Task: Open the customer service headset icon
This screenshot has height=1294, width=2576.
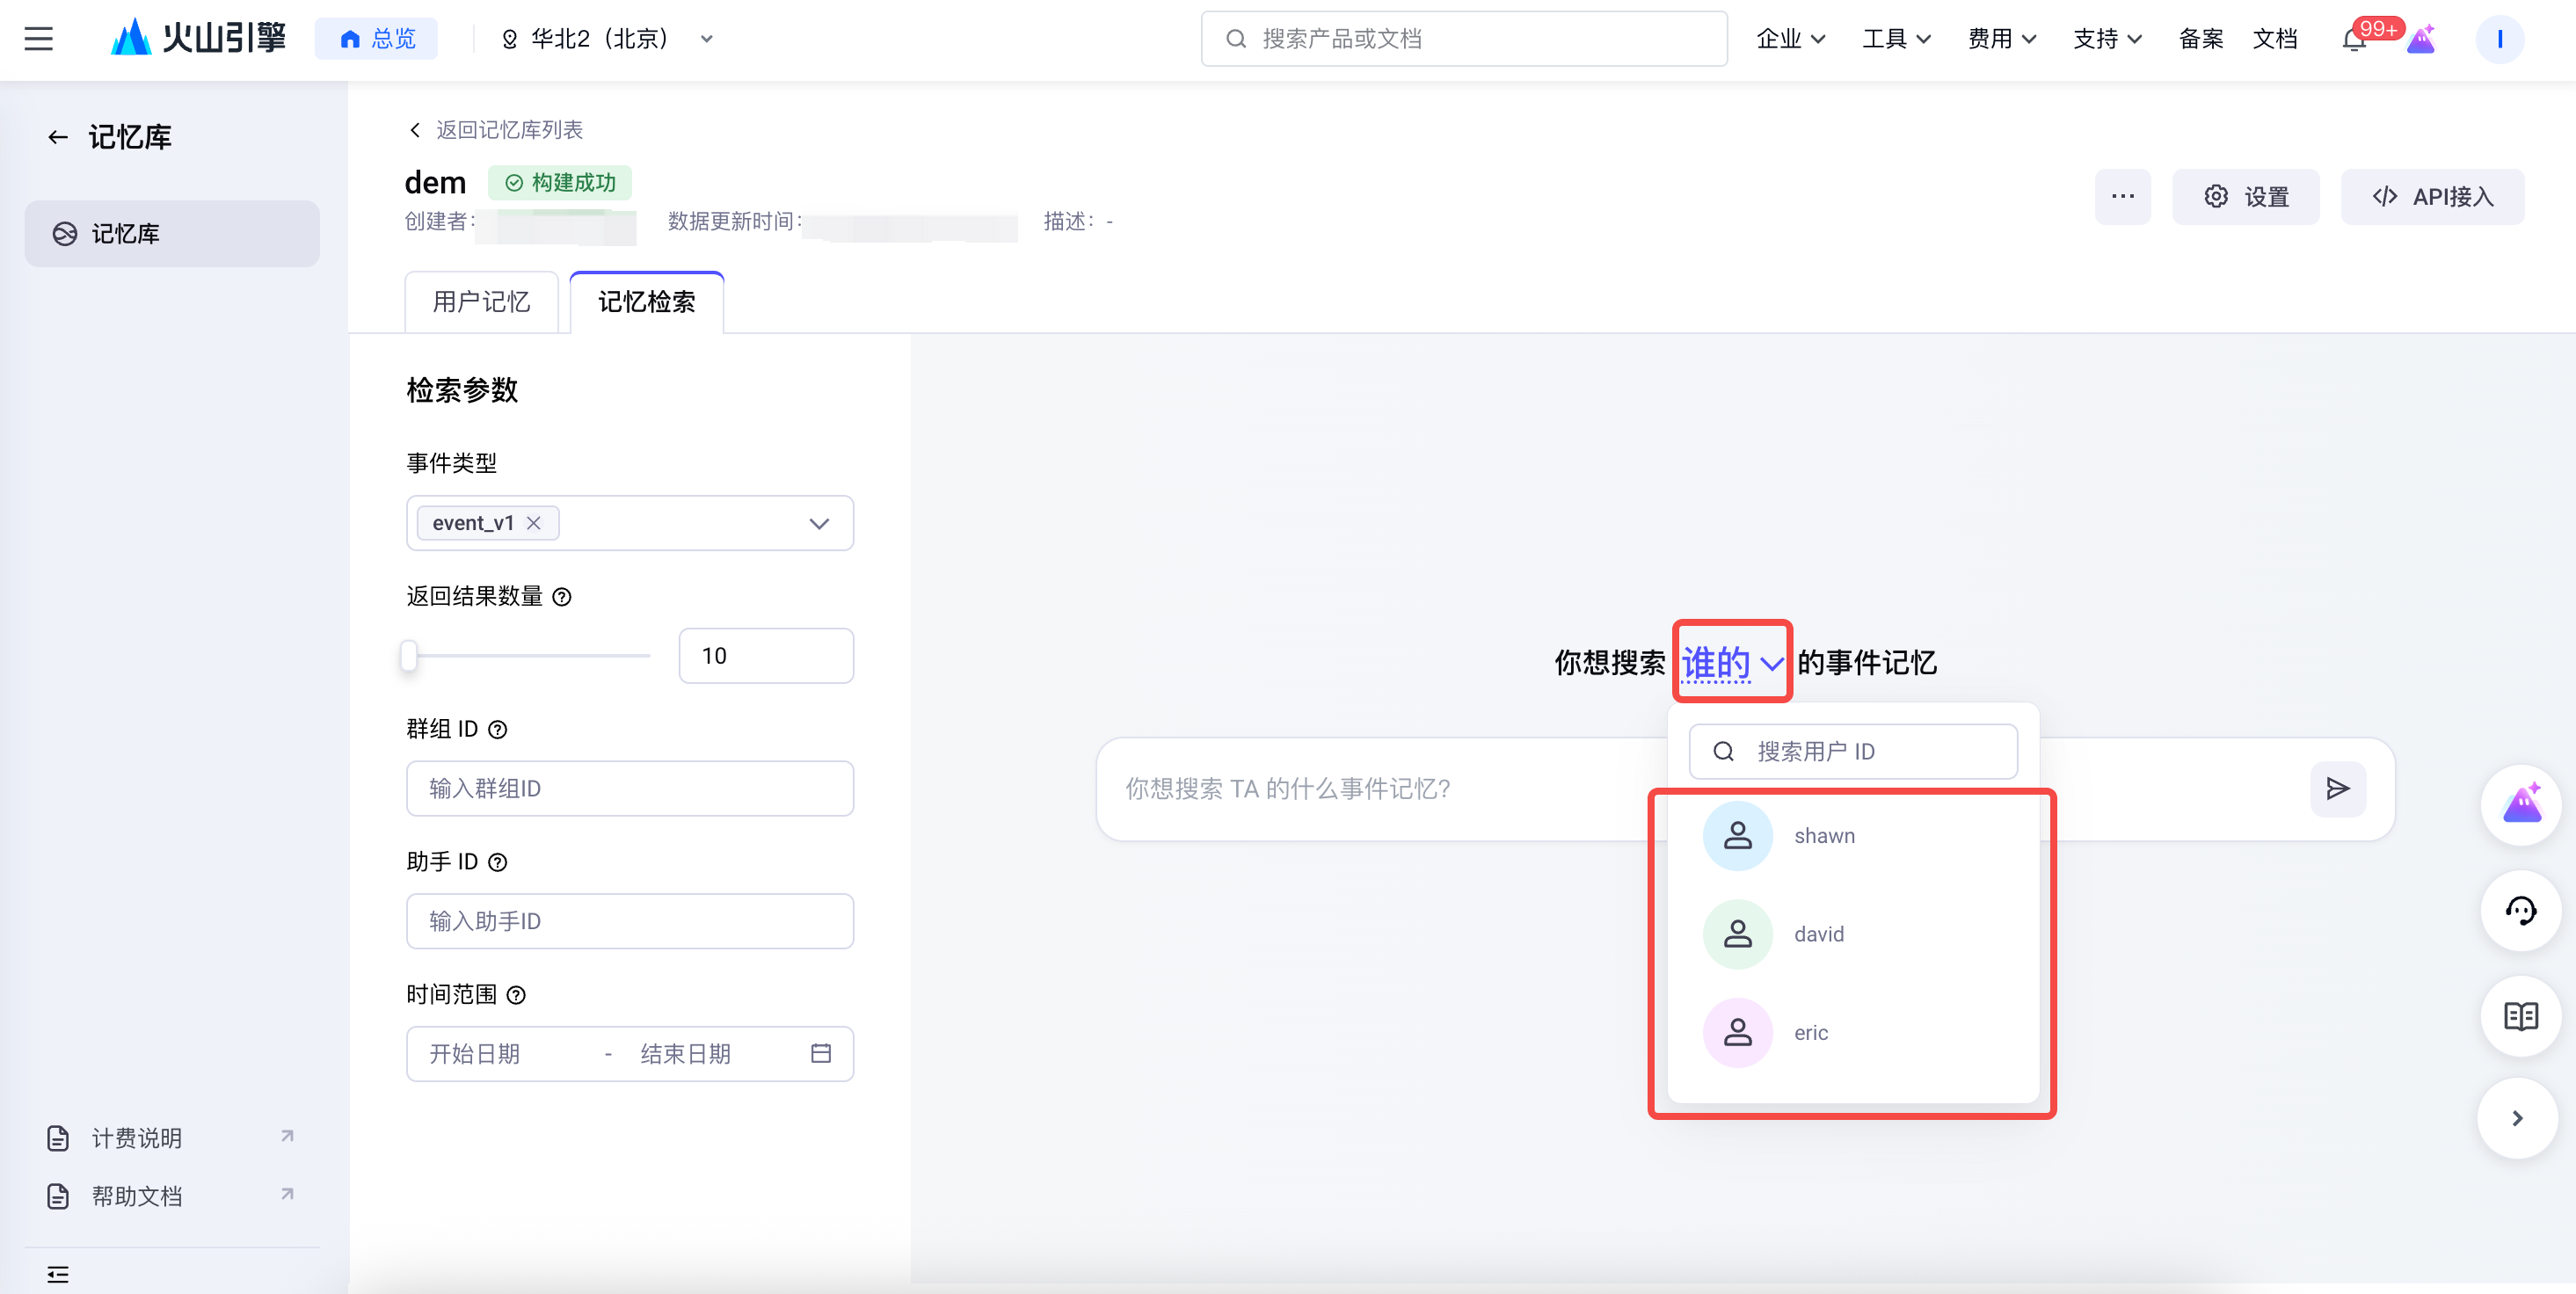Action: pos(2520,911)
